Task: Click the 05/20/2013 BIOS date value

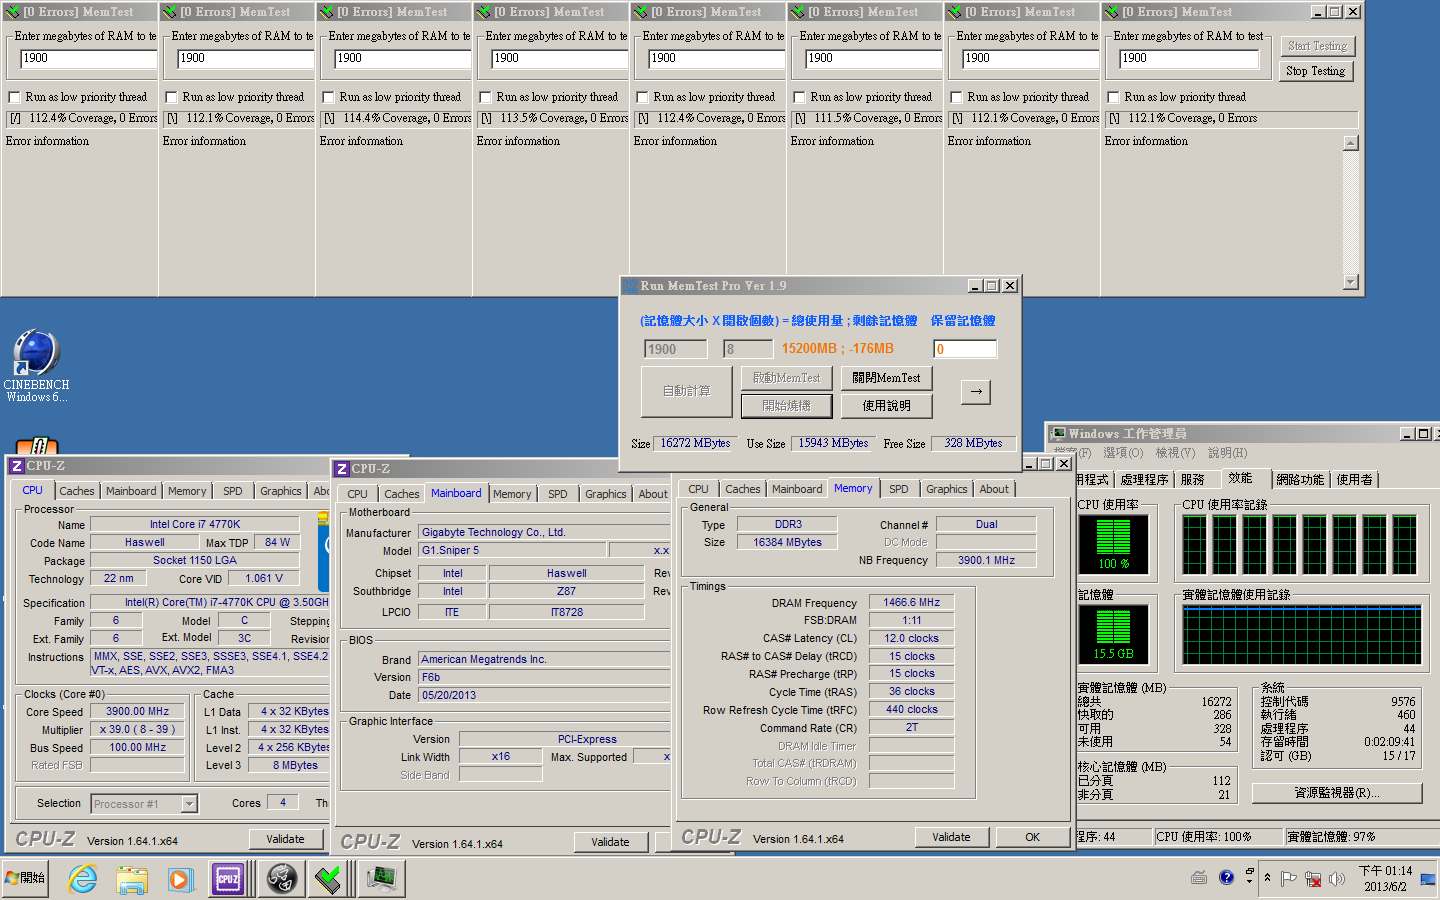Action: (x=545, y=695)
